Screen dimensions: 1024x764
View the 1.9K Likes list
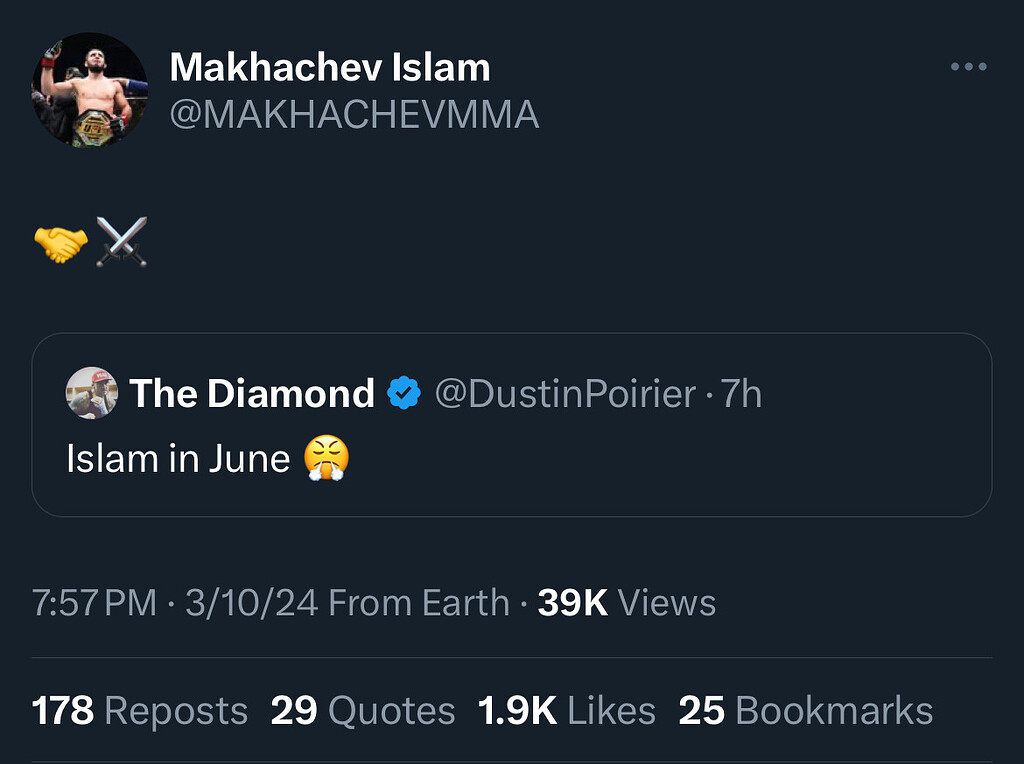point(566,710)
